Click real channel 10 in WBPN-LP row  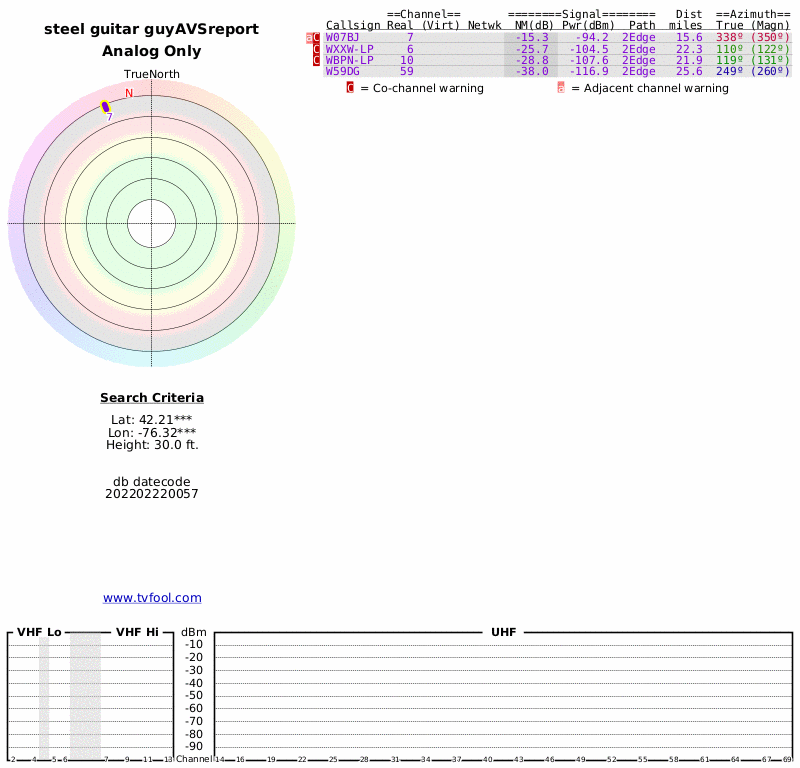(407, 60)
